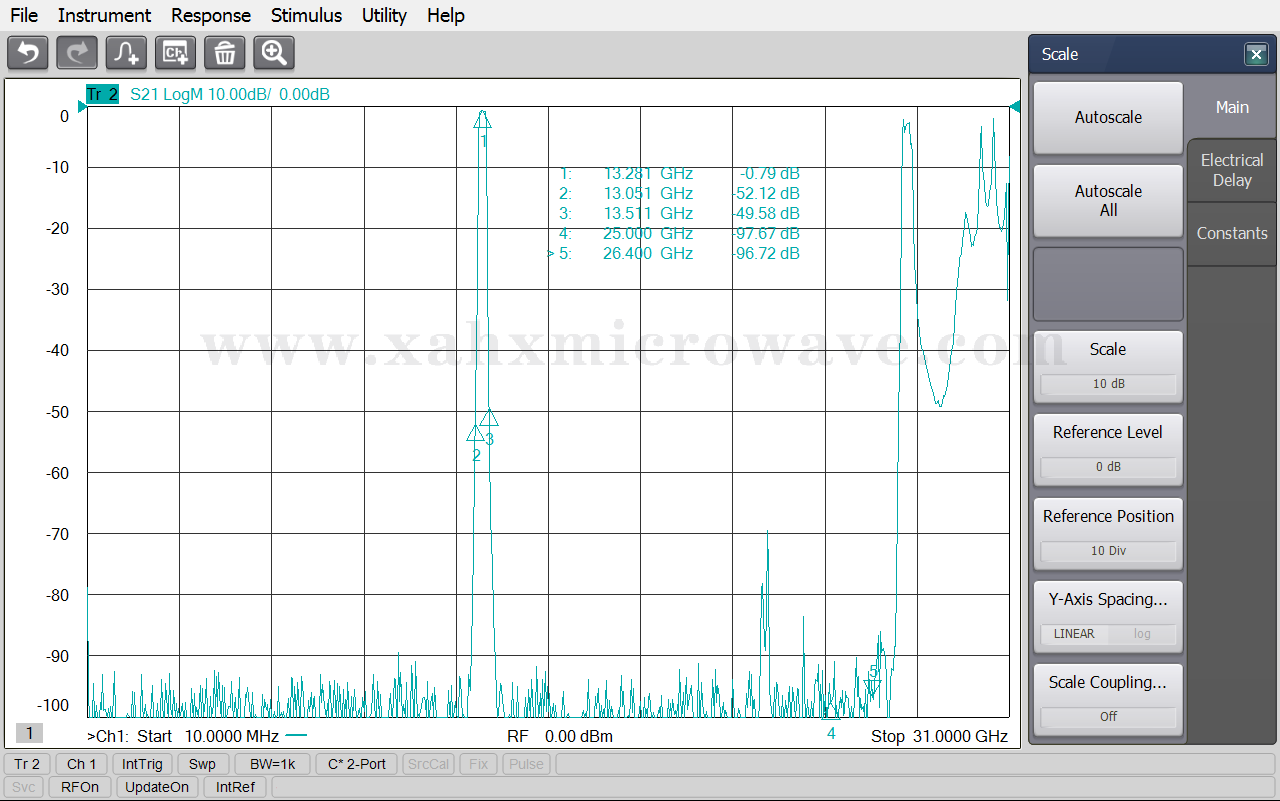Switch to the Electrical Delay tab
Viewport: 1280px width, 801px height.
point(1232,170)
